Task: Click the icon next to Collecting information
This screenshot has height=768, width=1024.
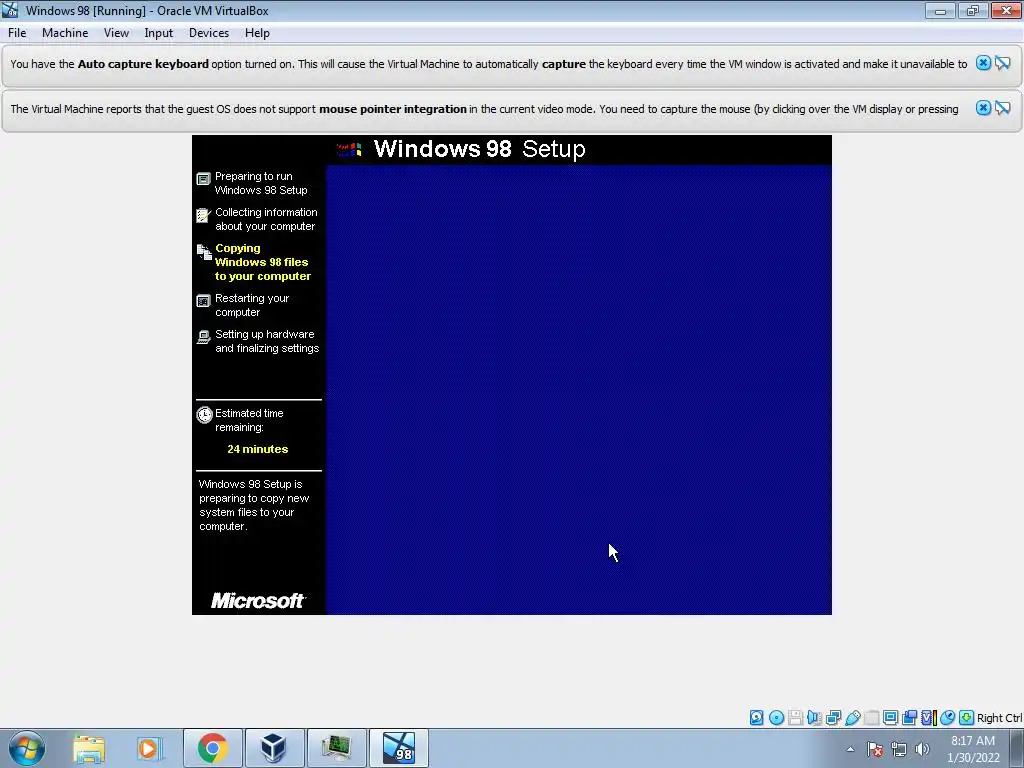Action: [204, 215]
